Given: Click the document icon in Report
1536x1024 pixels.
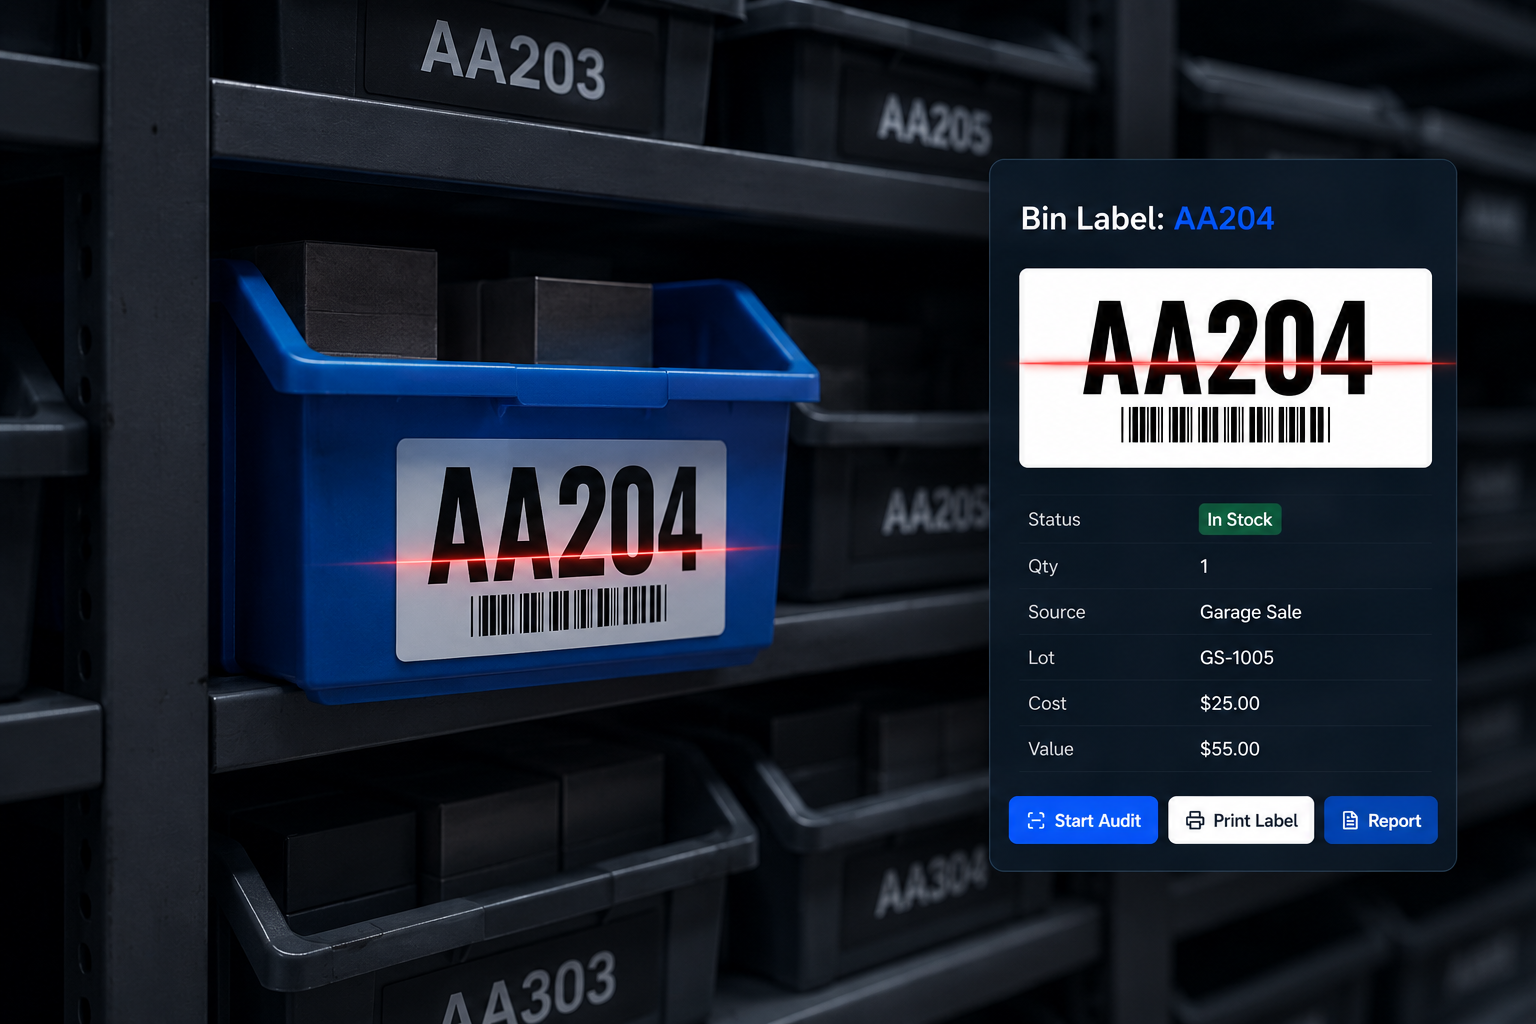Looking at the screenshot, I should pyautogui.click(x=1350, y=821).
